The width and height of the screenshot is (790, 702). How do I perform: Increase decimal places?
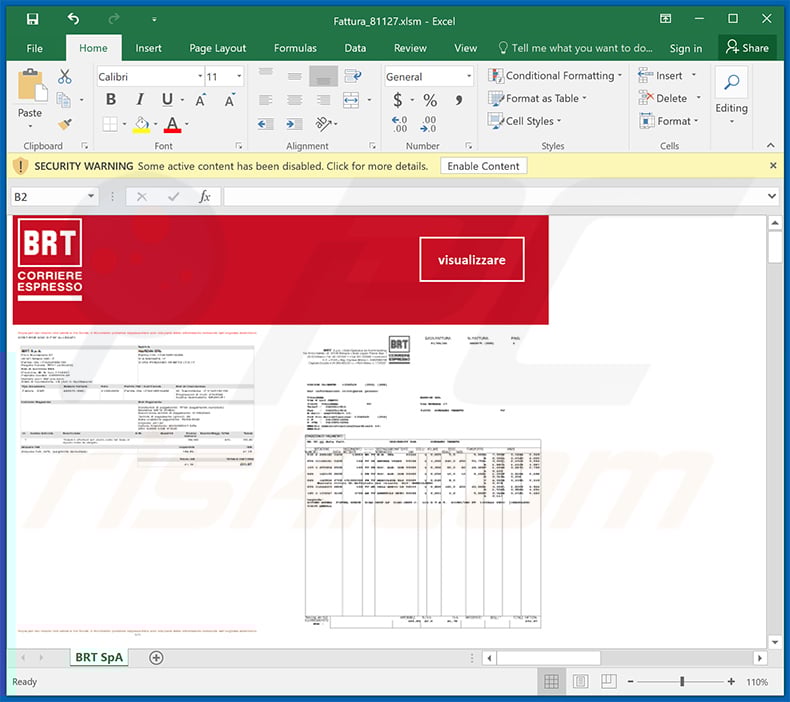pos(400,124)
